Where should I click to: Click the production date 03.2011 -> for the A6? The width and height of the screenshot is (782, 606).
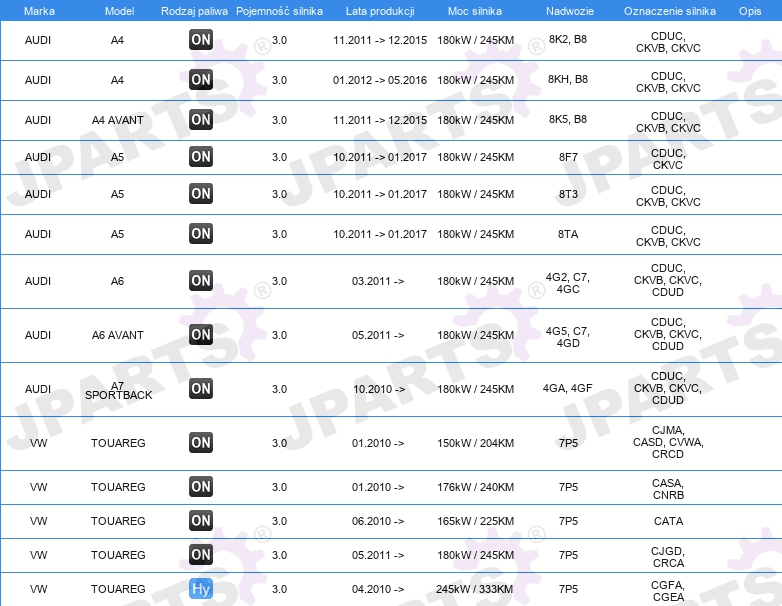tap(378, 281)
